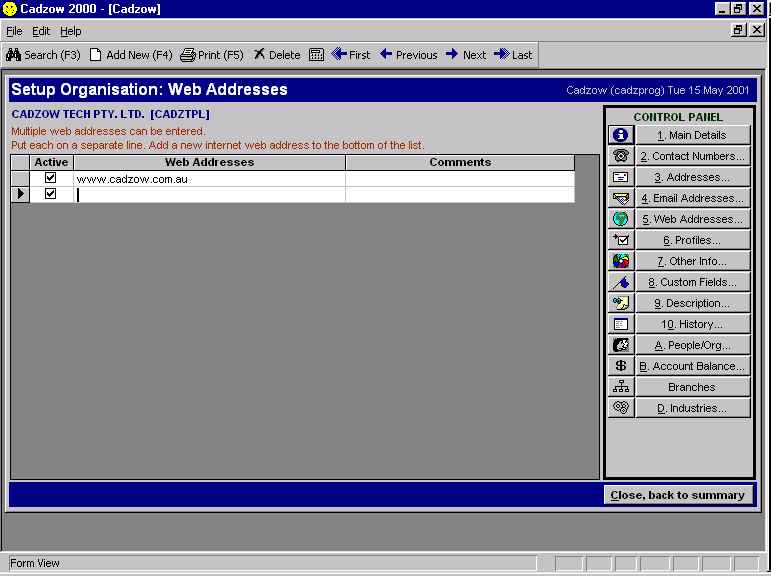Click the Form View status bar text
This screenshot has width=771, height=576.
click(x=35, y=563)
